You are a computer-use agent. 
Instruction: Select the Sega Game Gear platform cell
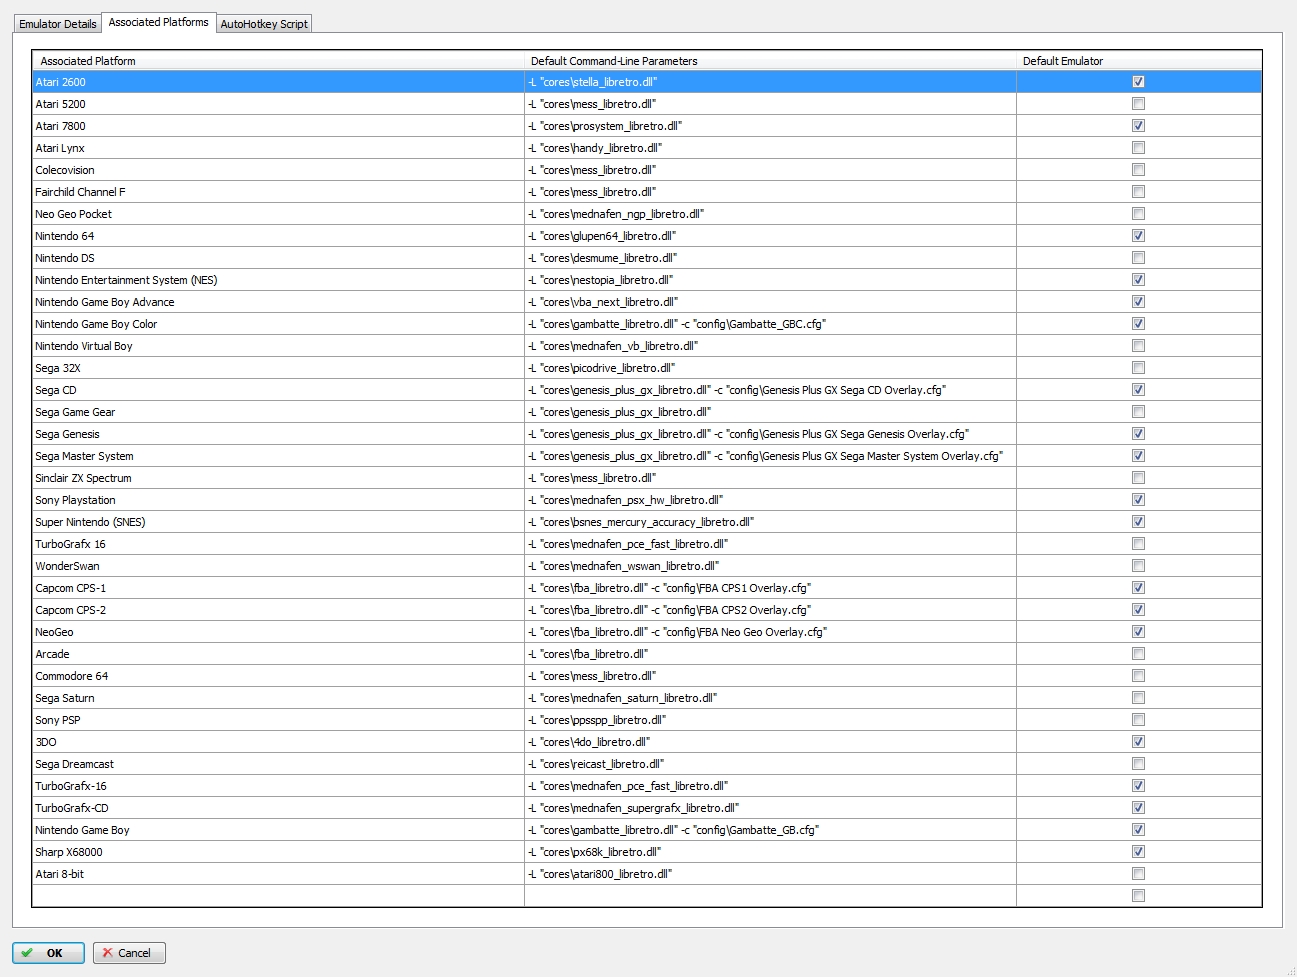click(278, 412)
